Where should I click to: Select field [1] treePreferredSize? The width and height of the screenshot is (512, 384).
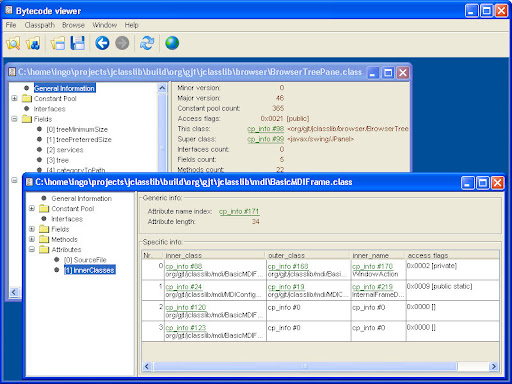[x=79, y=139]
